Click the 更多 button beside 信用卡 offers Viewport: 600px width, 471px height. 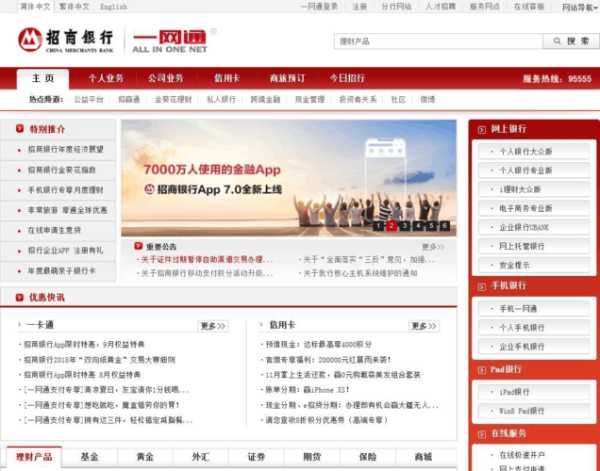(424, 326)
